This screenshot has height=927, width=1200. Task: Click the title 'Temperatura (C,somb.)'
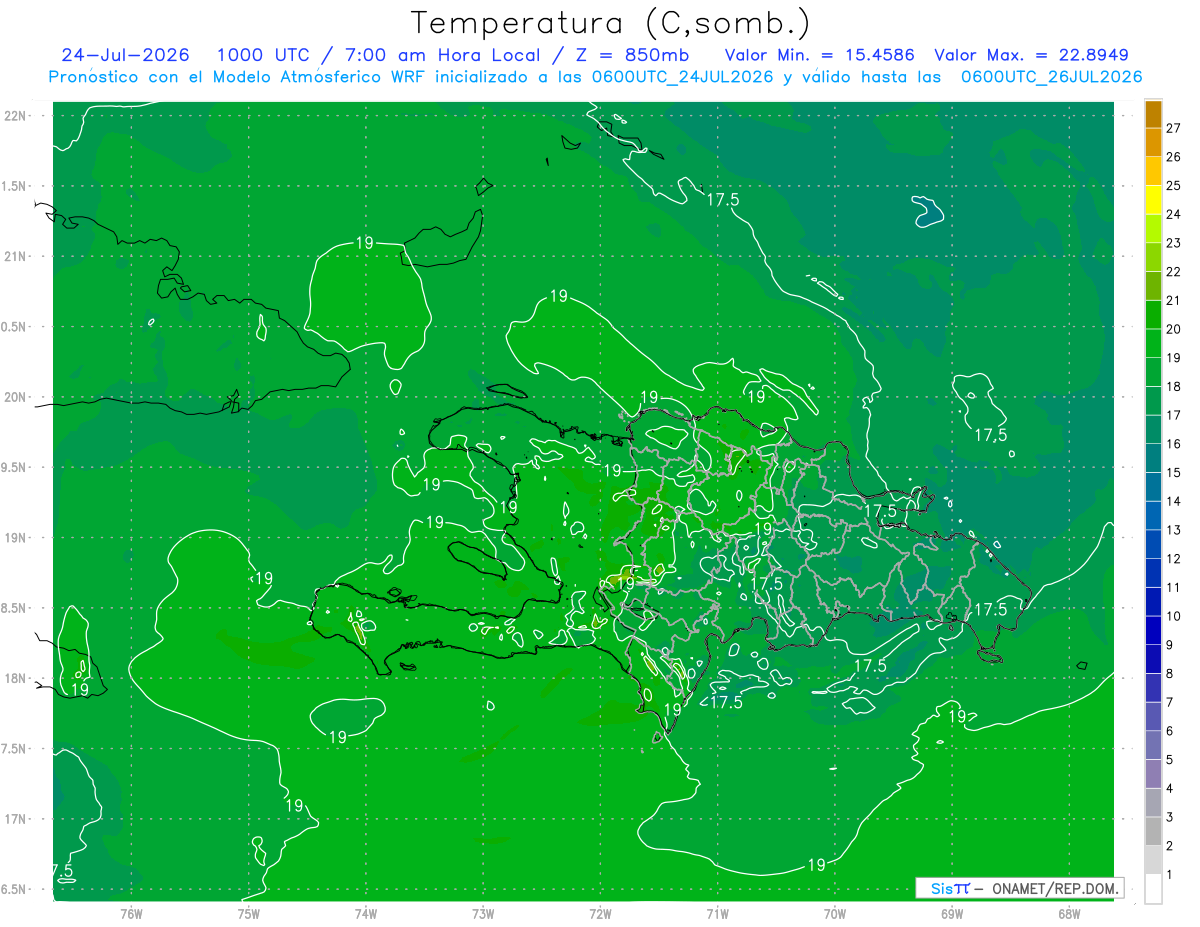[611, 23]
